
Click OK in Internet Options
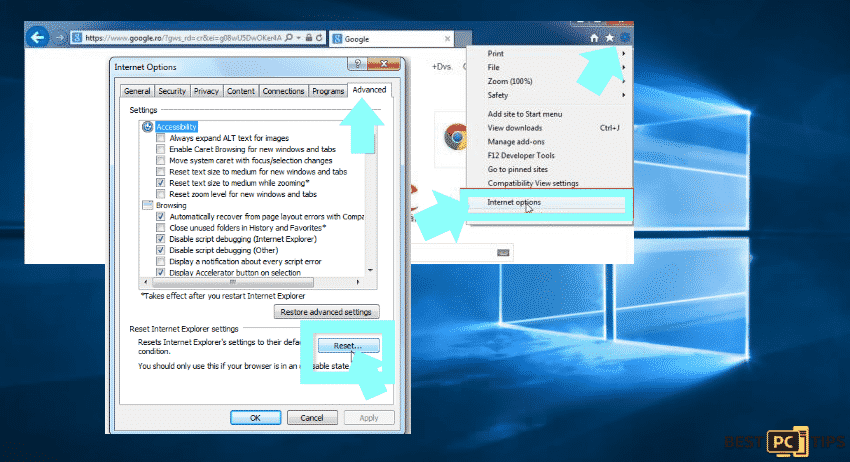tap(255, 418)
